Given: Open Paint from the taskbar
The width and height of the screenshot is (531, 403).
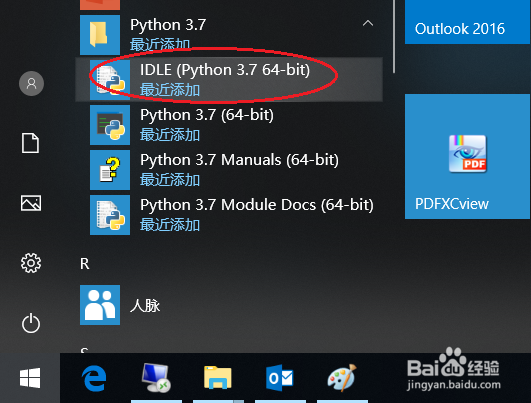Looking at the screenshot, I should coord(342,378).
